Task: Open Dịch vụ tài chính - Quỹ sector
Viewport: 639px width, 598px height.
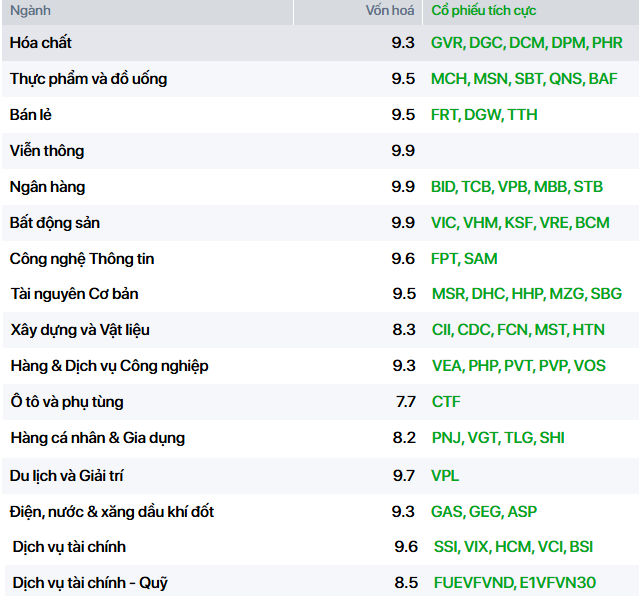Action: pyautogui.click(x=322, y=583)
